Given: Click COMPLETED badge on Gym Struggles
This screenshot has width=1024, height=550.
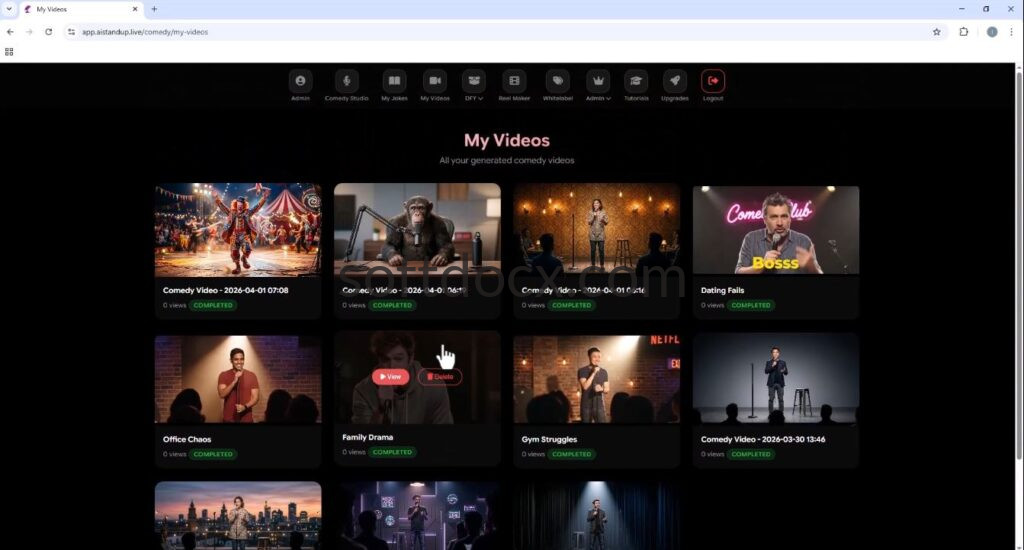Looking at the screenshot, I should tap(571, 454).
